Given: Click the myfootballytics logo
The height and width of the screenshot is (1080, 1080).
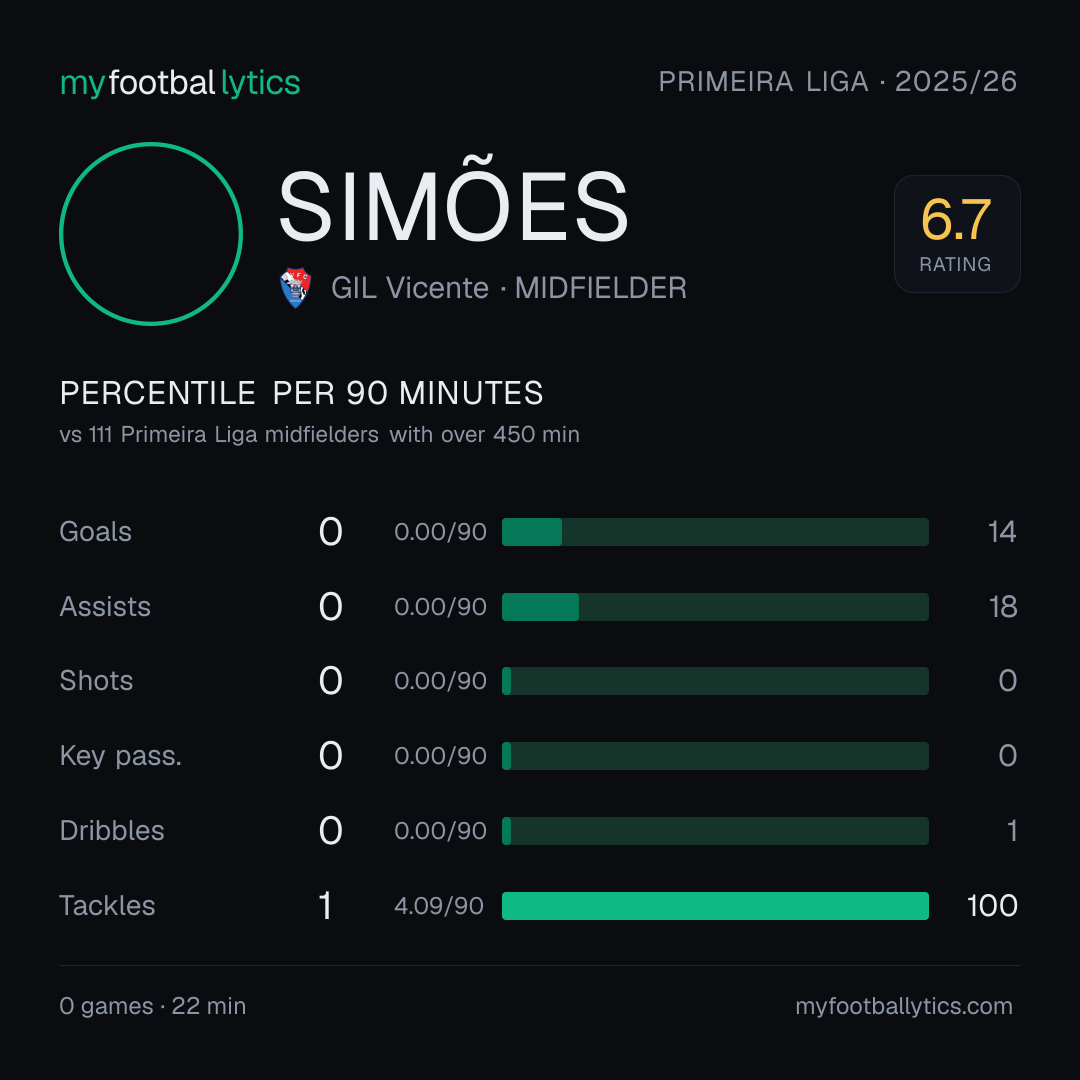Looking at the screenshot, I should pyautogui.click(x=180, y=83).
